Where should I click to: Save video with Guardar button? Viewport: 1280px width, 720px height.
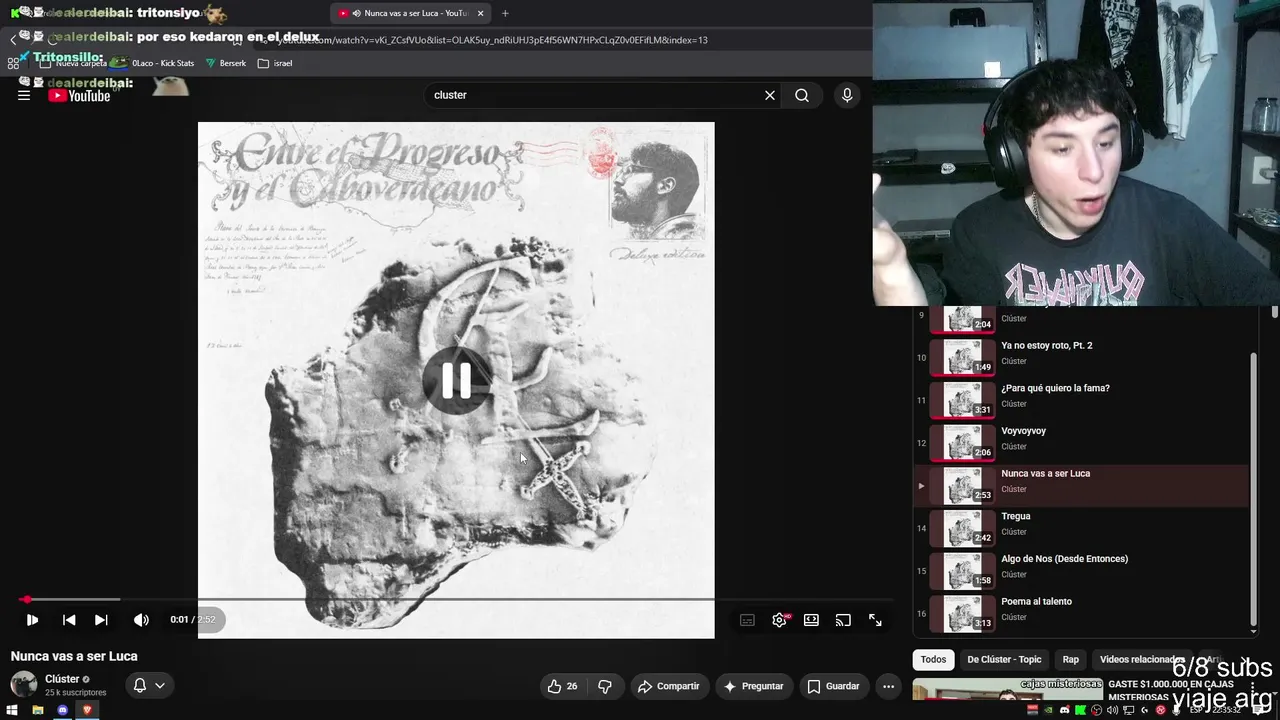(x=833, y=686)
